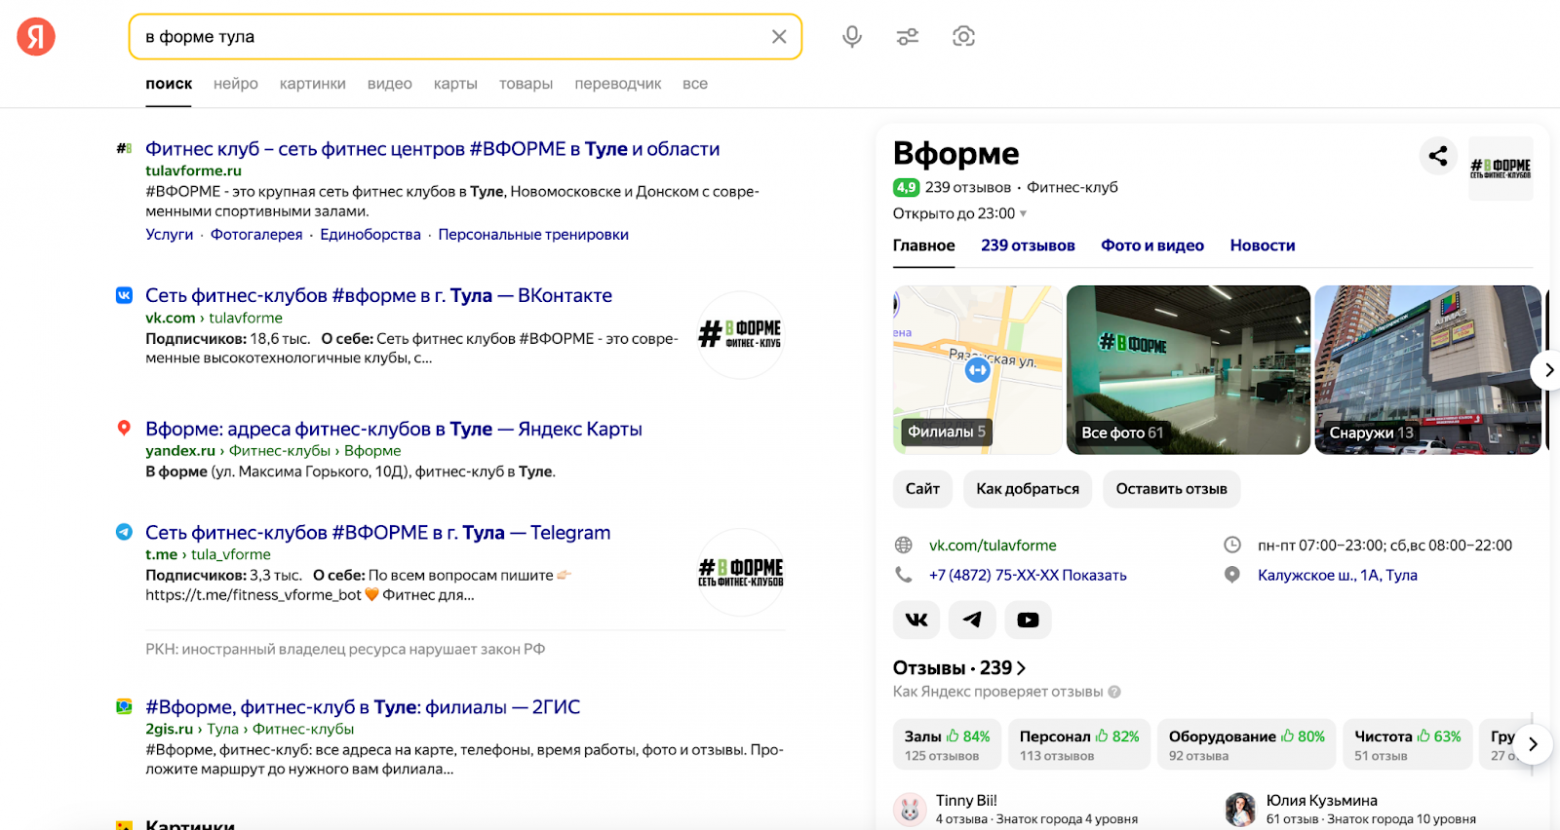Viewport: 1560px width, 830px height.
Task: Switch to the переводчик tab
Action: [x=618, y=84]
